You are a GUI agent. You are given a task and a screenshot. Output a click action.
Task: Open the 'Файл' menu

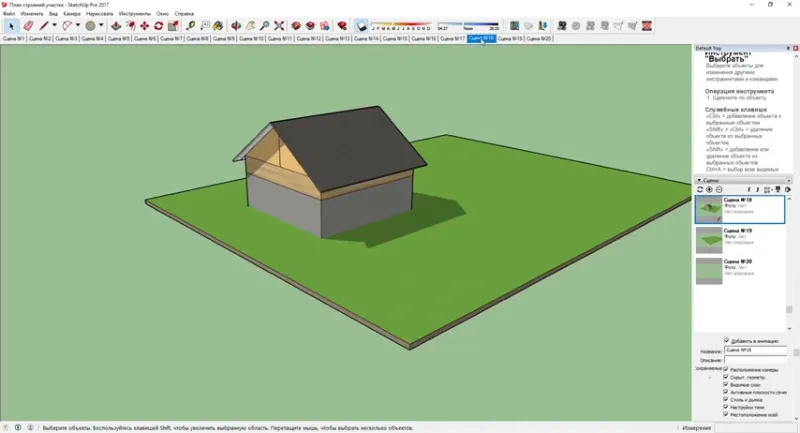pyautogui.click(x=9, y=14)
